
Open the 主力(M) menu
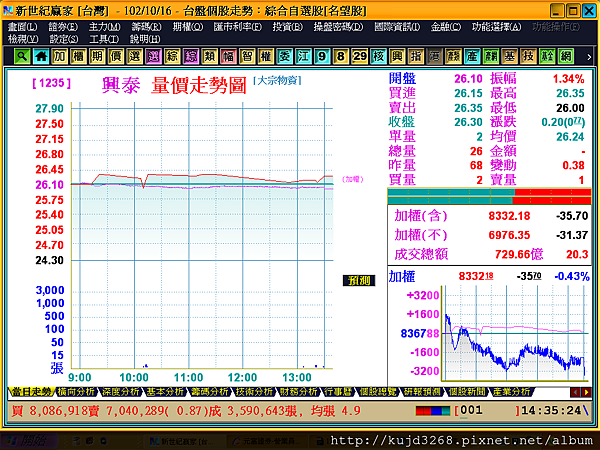tap(104, 27)
